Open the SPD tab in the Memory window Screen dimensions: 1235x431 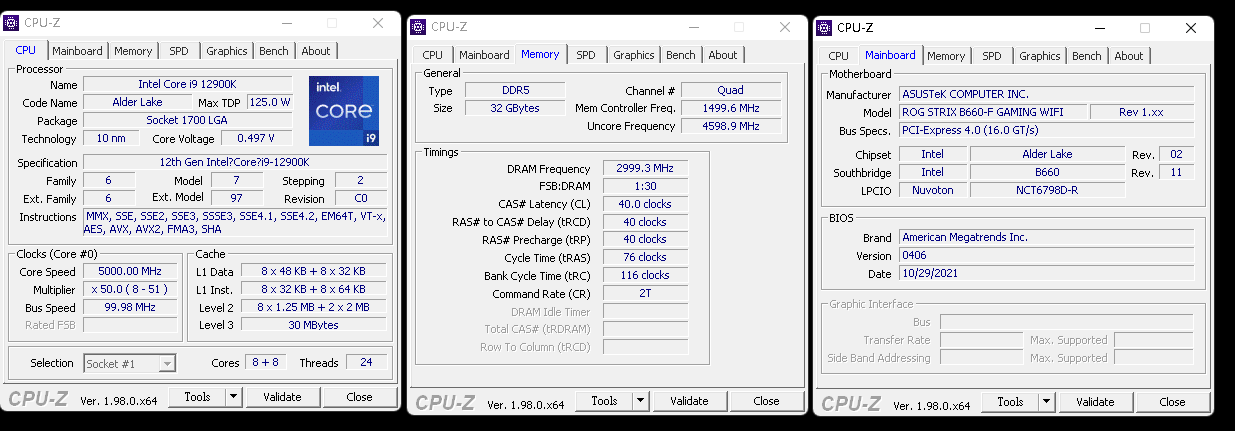pyautogui.click(x=586, y=56)
